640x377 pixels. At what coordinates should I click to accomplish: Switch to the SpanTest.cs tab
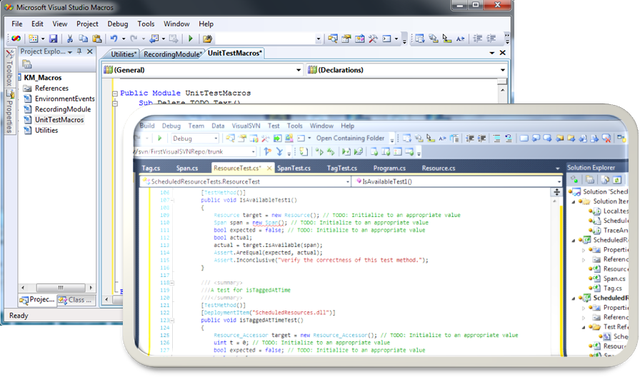point(293,168)
